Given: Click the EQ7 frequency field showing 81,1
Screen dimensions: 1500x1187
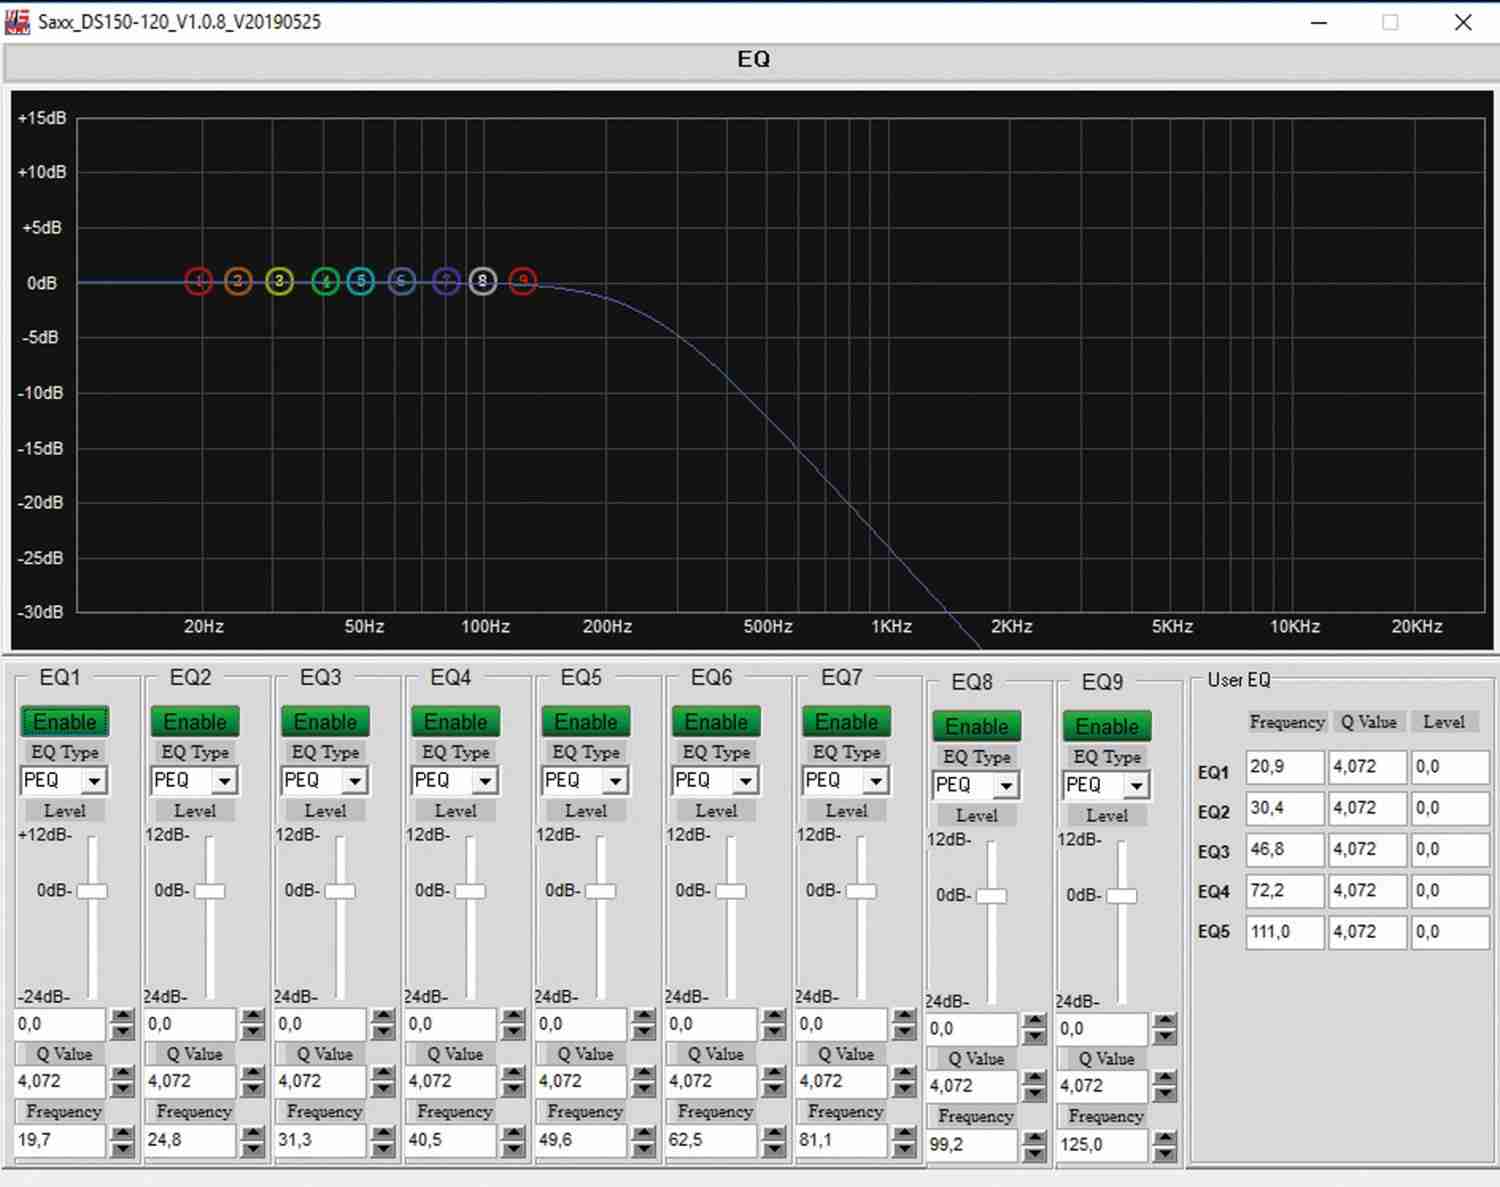Looking at the screenshot, I should (842, 1140).
